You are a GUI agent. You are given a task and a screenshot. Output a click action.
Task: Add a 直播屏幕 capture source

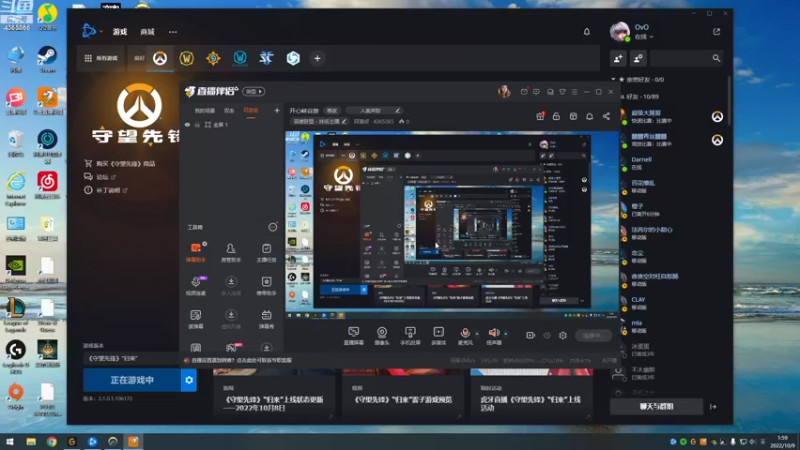click(x=354, y=336)
